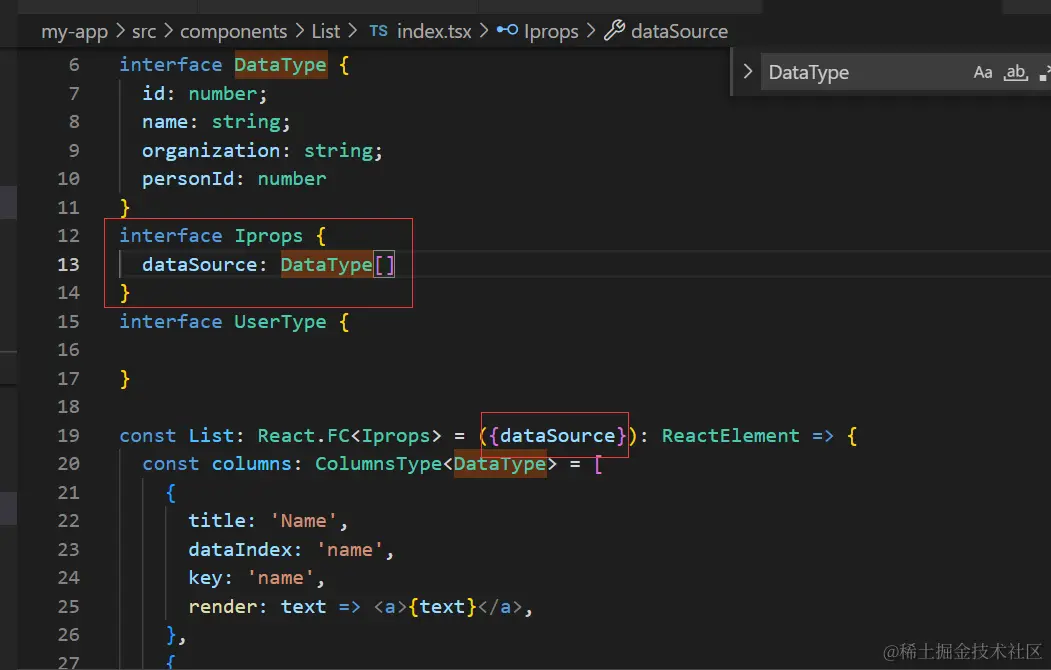
Task: Click 'organization' property name
Action: point(211,151)
